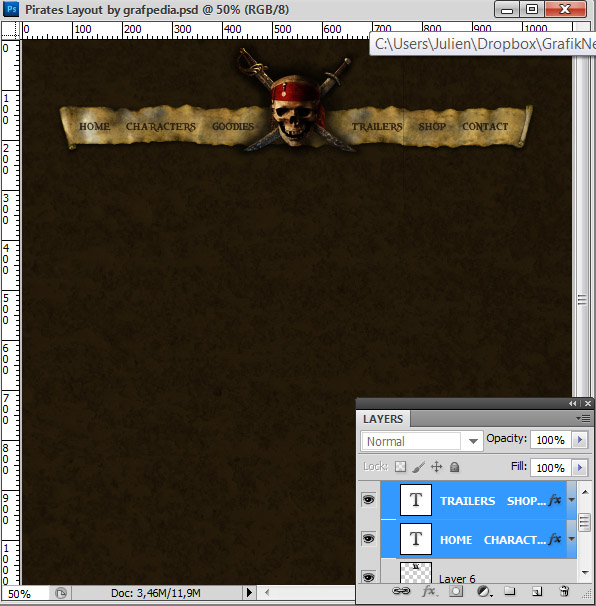Click horizontal scrollbar left arrow

coord(267,592)
